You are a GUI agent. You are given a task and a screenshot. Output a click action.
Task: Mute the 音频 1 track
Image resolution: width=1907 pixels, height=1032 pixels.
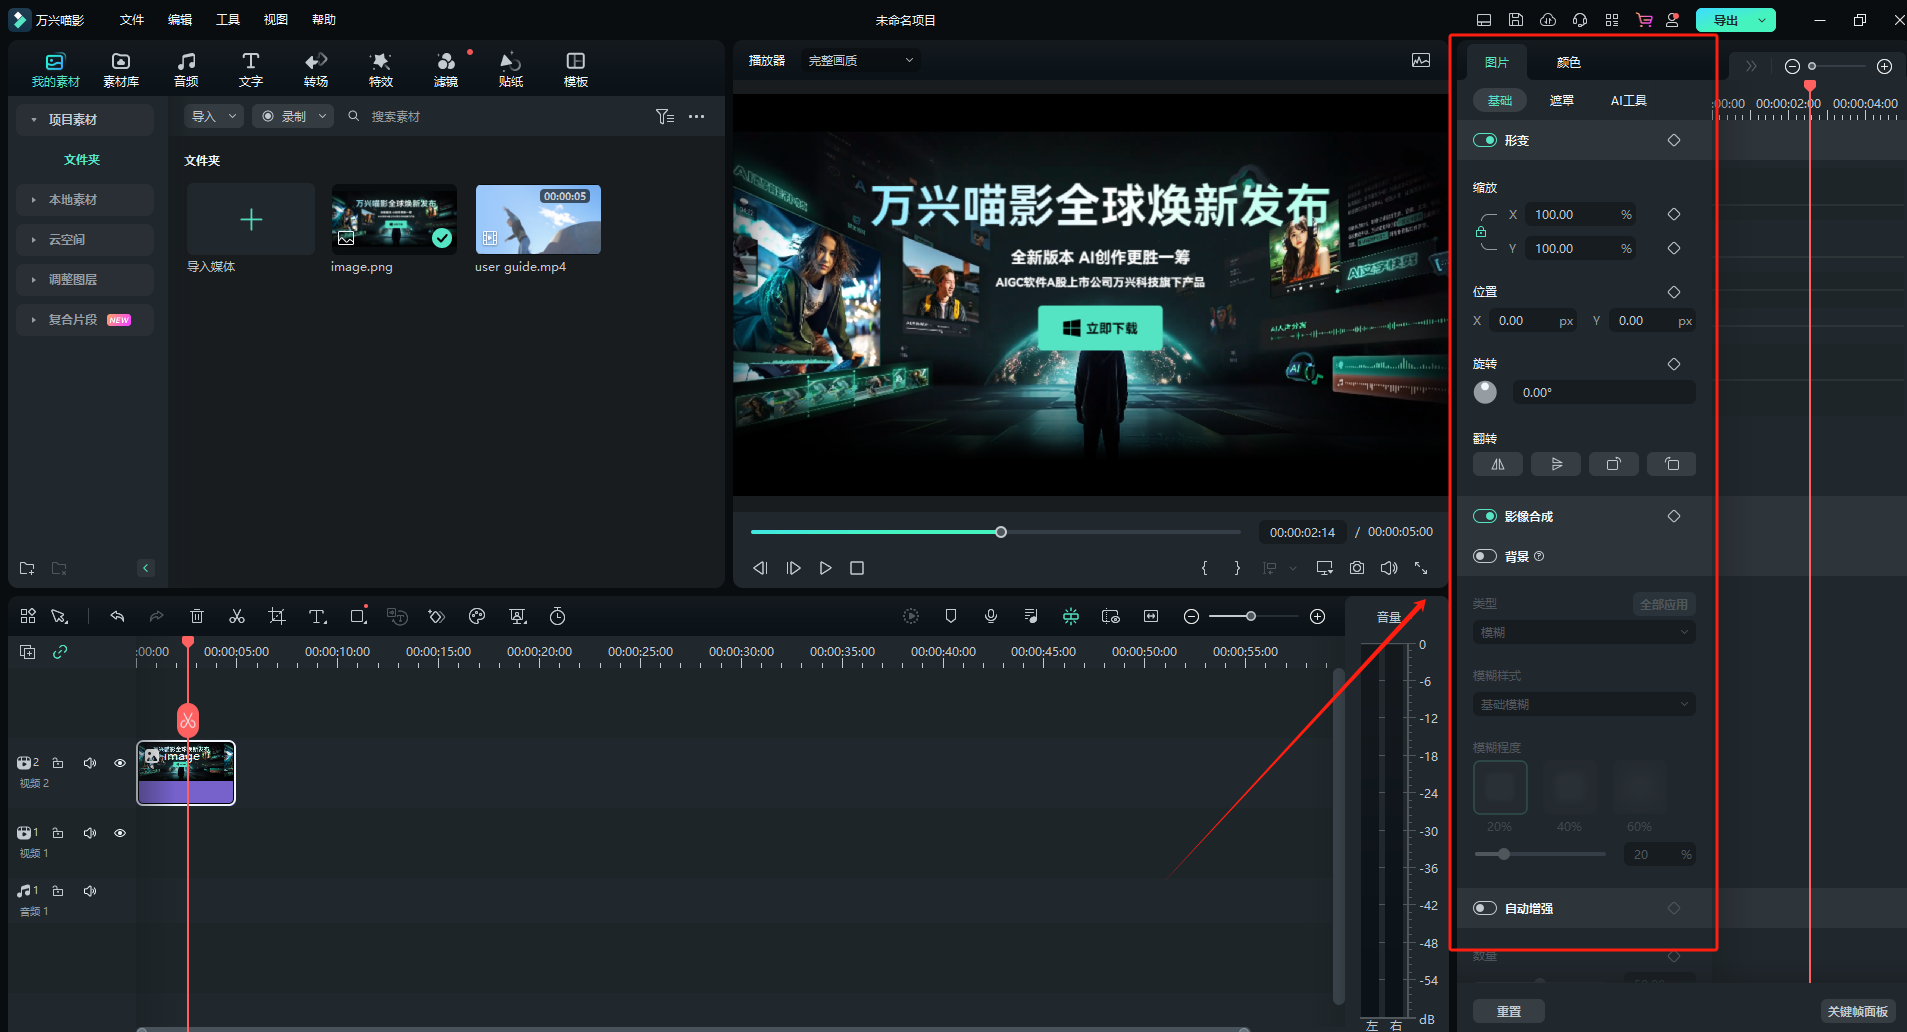point(90,891)
